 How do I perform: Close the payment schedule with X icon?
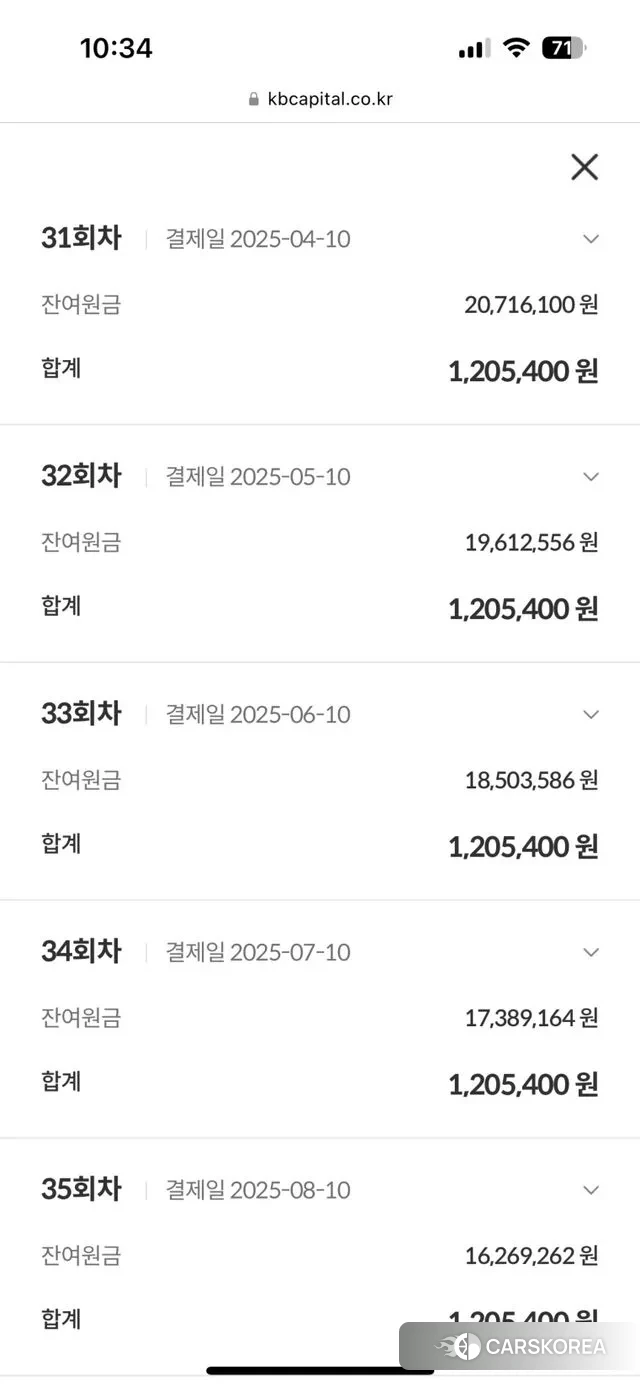tap(584, 167)
